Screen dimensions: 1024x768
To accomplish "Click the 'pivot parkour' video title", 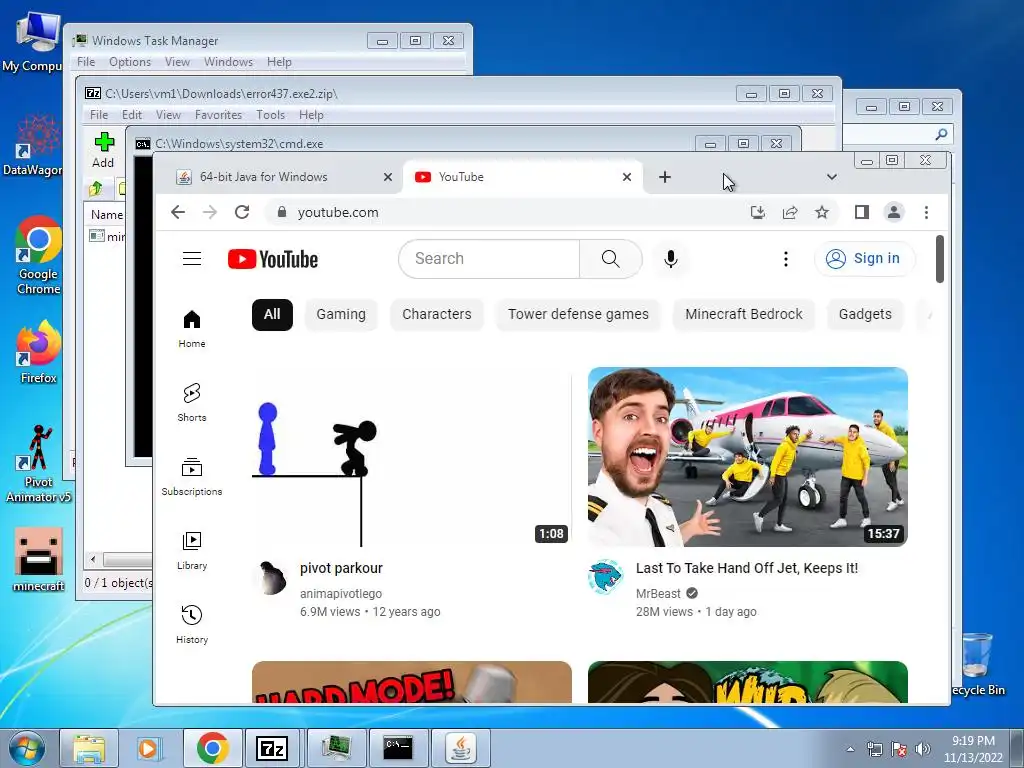I will tap(341, 568).
